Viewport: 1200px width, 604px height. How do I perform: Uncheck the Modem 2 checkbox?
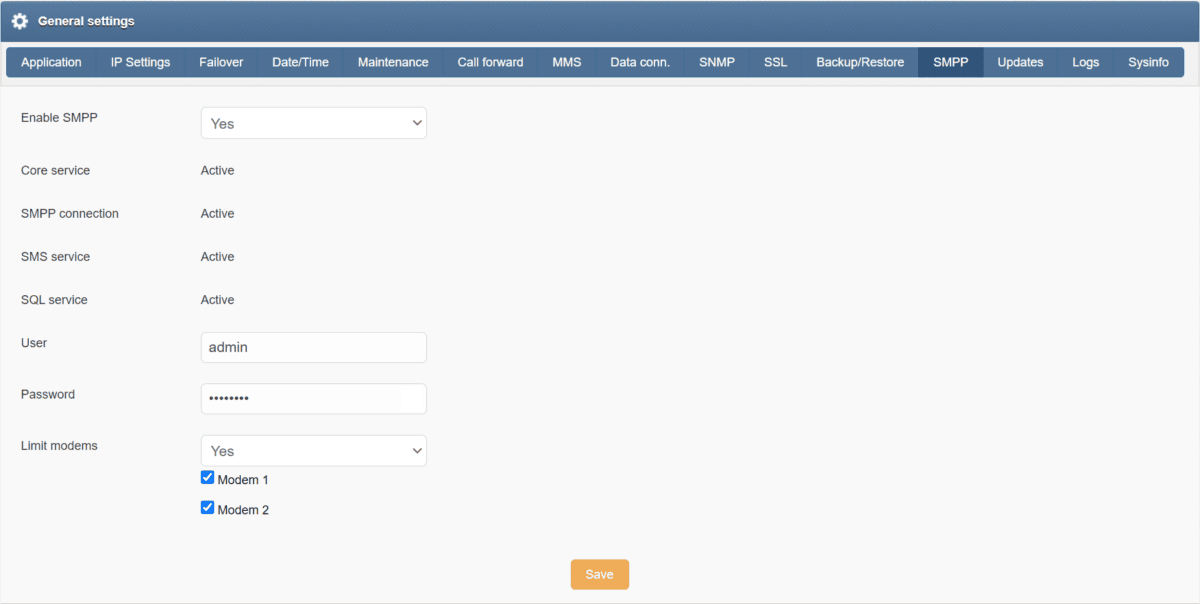[x=208, y=508]
